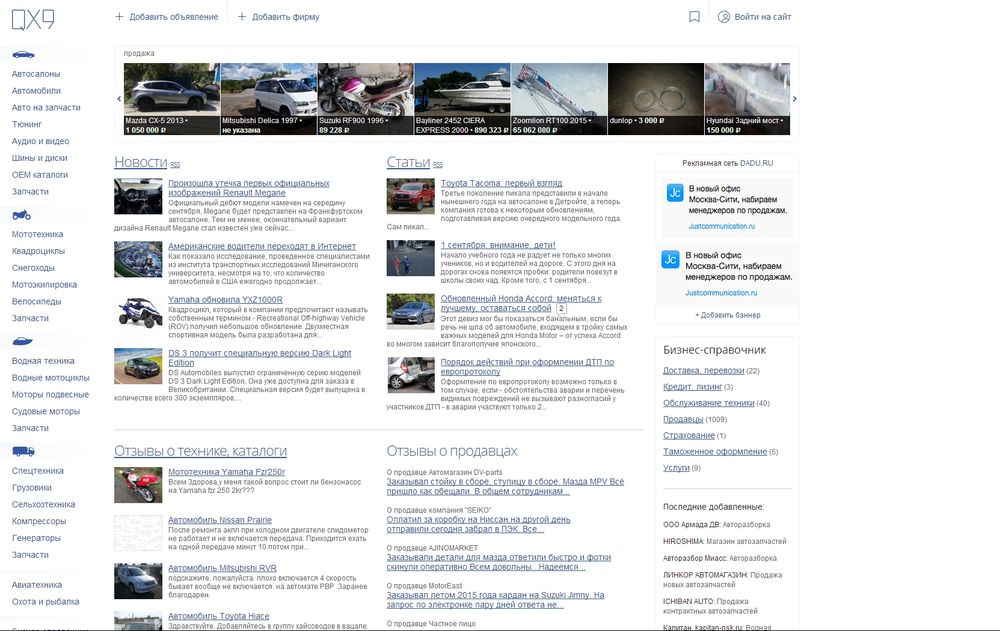Select Авто на запчасти sidebar item
Screen dimensions: 1000x631
coord(46,107)
